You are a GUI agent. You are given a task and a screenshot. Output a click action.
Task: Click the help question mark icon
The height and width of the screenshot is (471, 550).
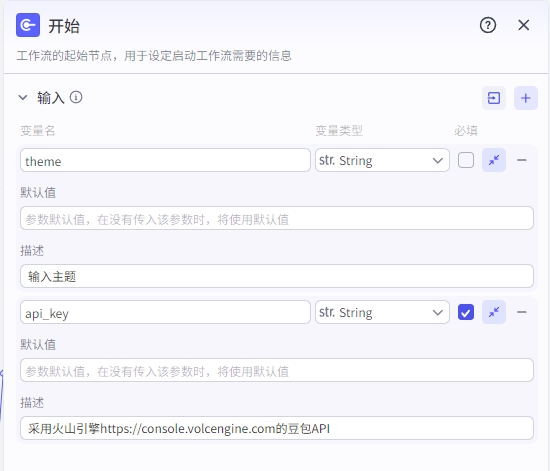click(488, 25)
